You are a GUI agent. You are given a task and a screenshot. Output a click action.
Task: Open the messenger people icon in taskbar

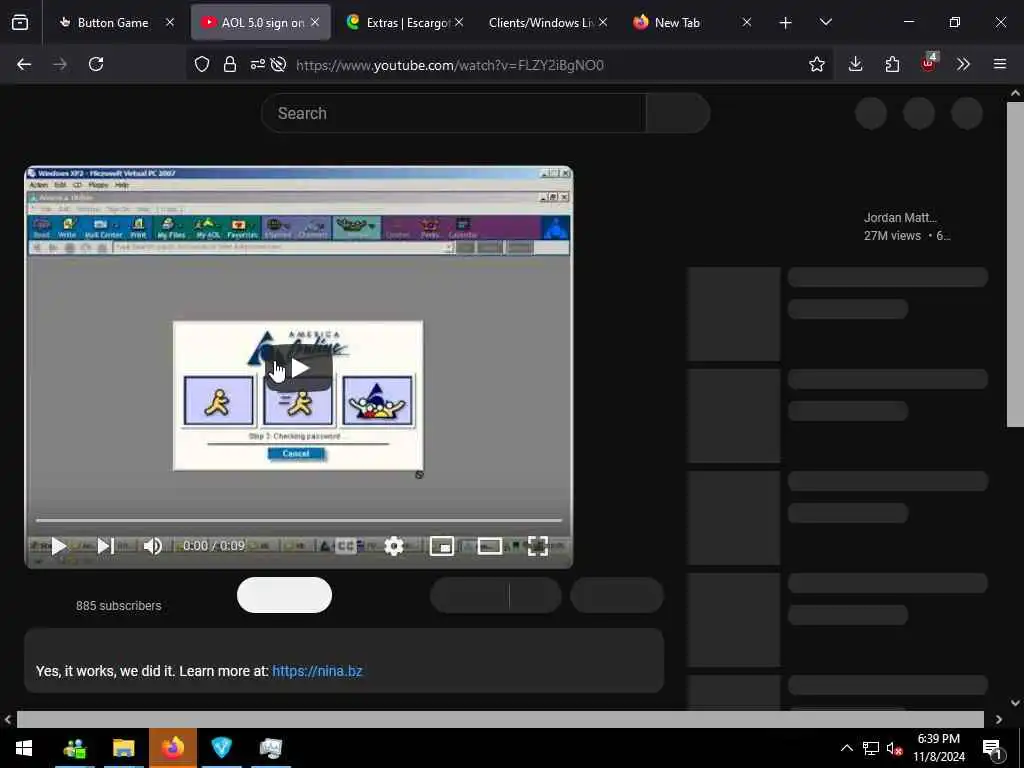(x=74, y=748)
